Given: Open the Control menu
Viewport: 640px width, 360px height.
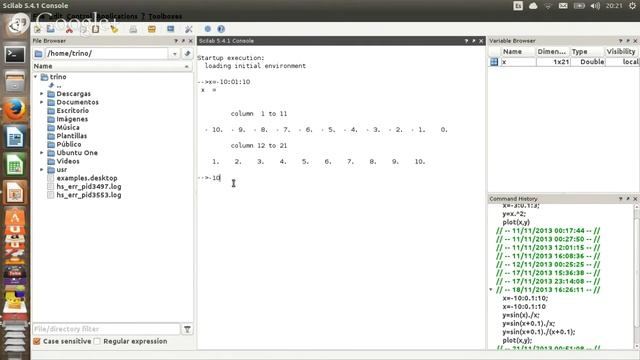Looking at the screenshot, I should coord(80,16).
